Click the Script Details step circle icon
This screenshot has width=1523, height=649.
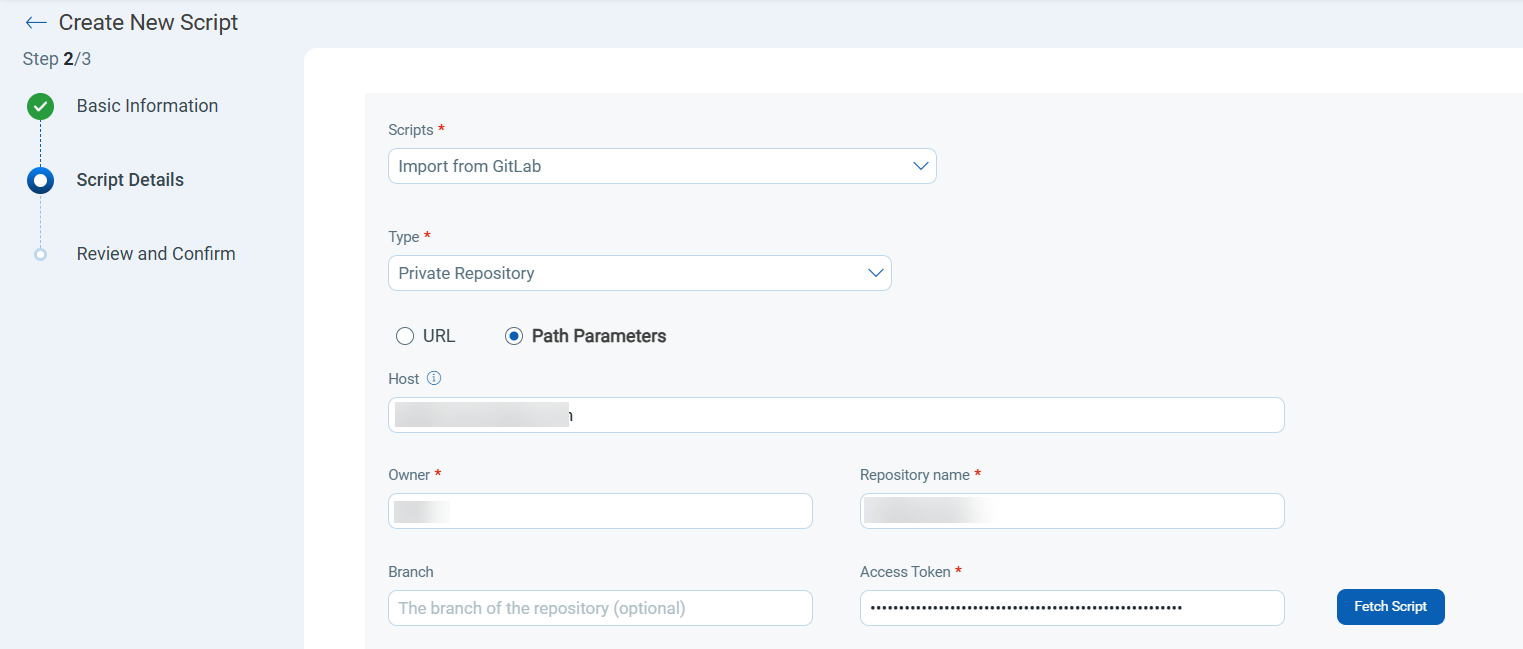[40, 181]
